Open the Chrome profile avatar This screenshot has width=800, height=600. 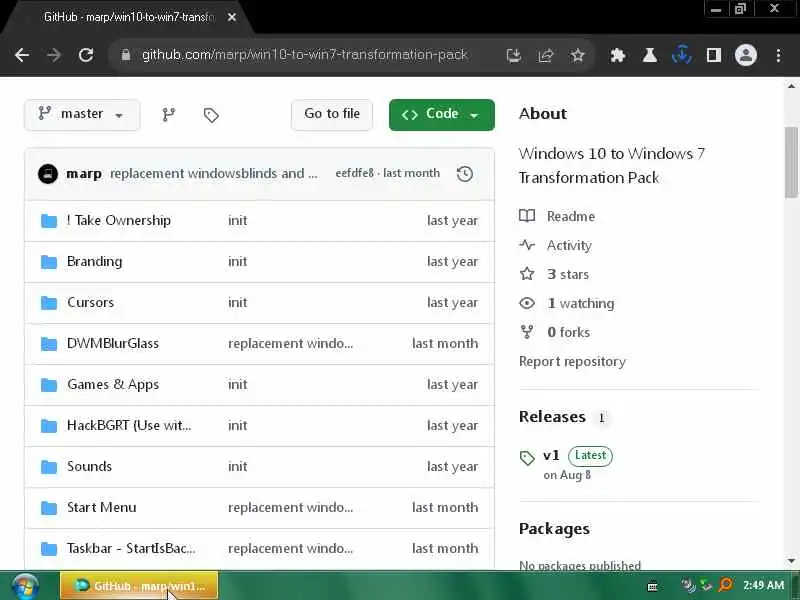coord(745,55)
